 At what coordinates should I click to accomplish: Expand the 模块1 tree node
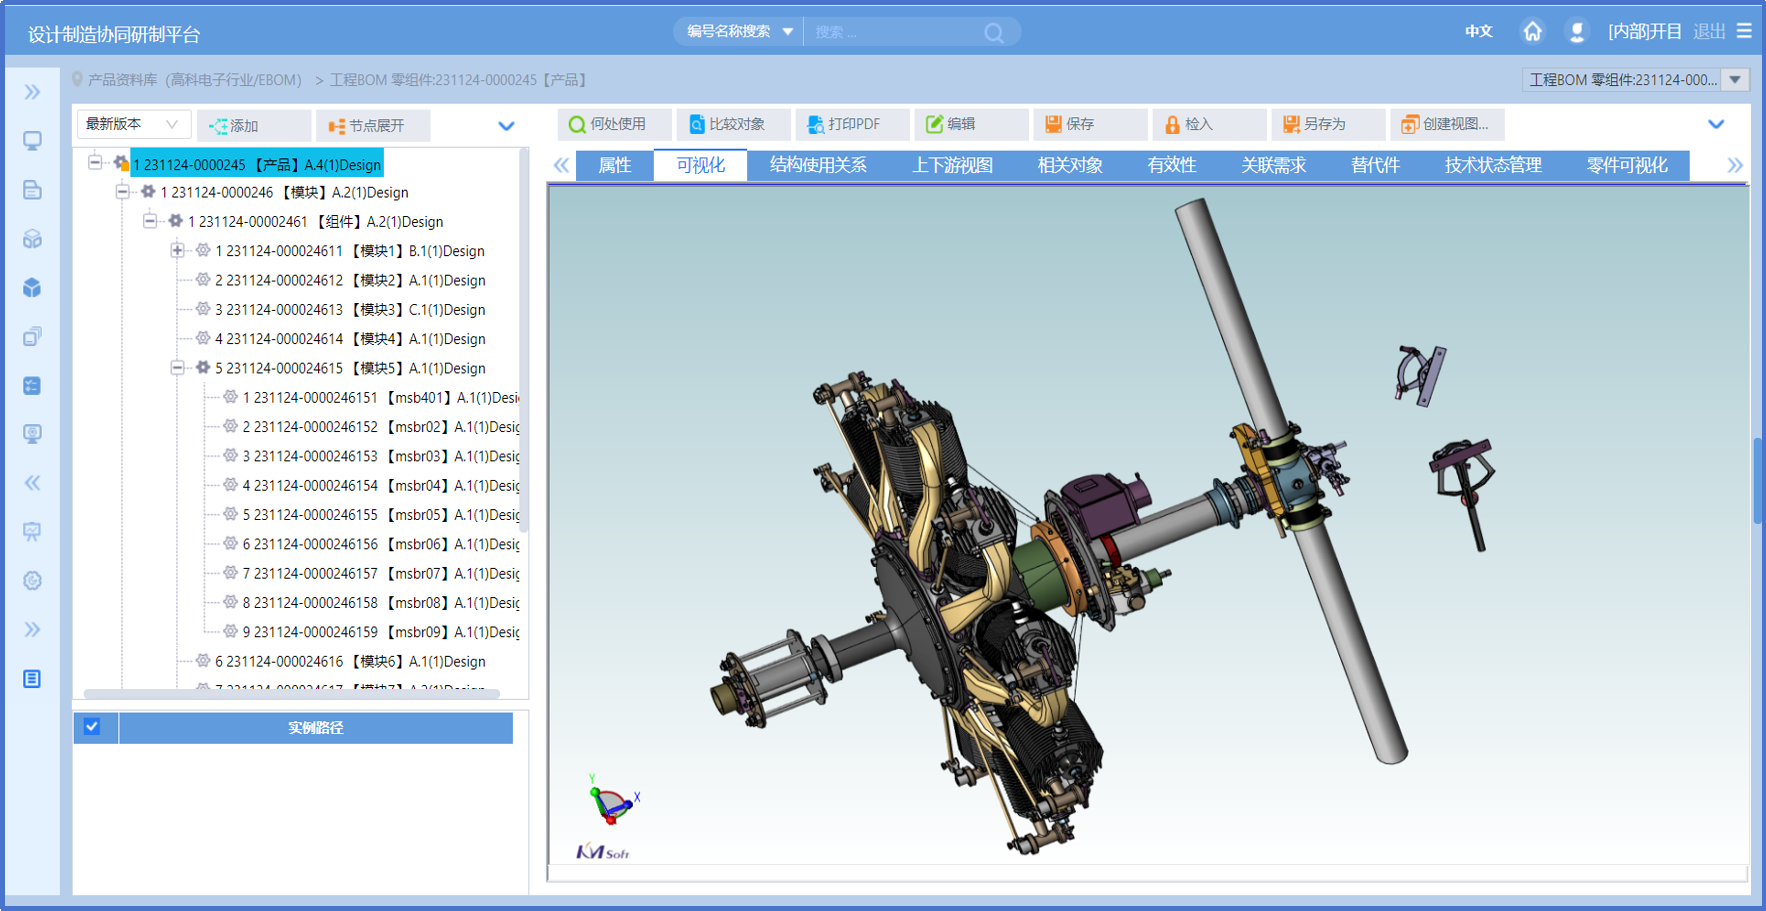click(177, 251)
